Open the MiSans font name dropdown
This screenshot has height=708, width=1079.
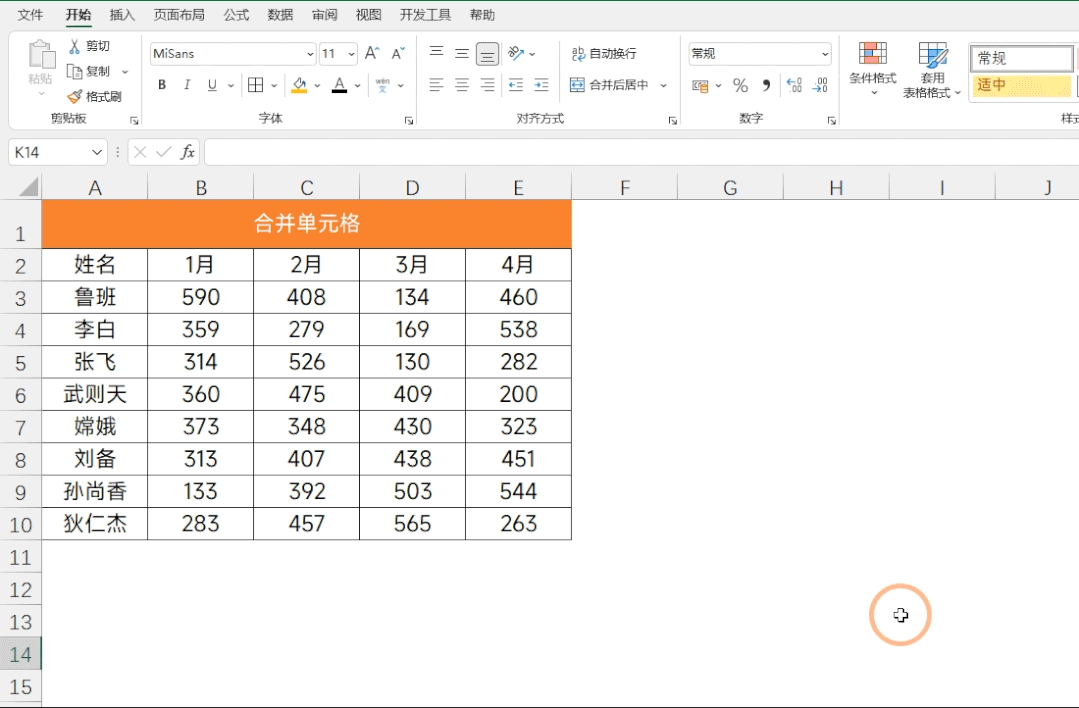pos(310,54)
